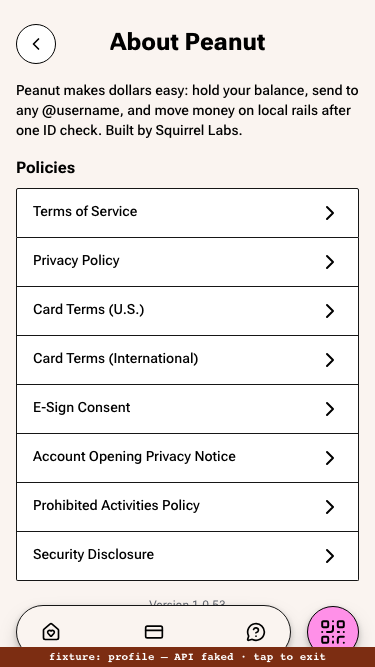Tap the back arrow button

click(36, 44)
